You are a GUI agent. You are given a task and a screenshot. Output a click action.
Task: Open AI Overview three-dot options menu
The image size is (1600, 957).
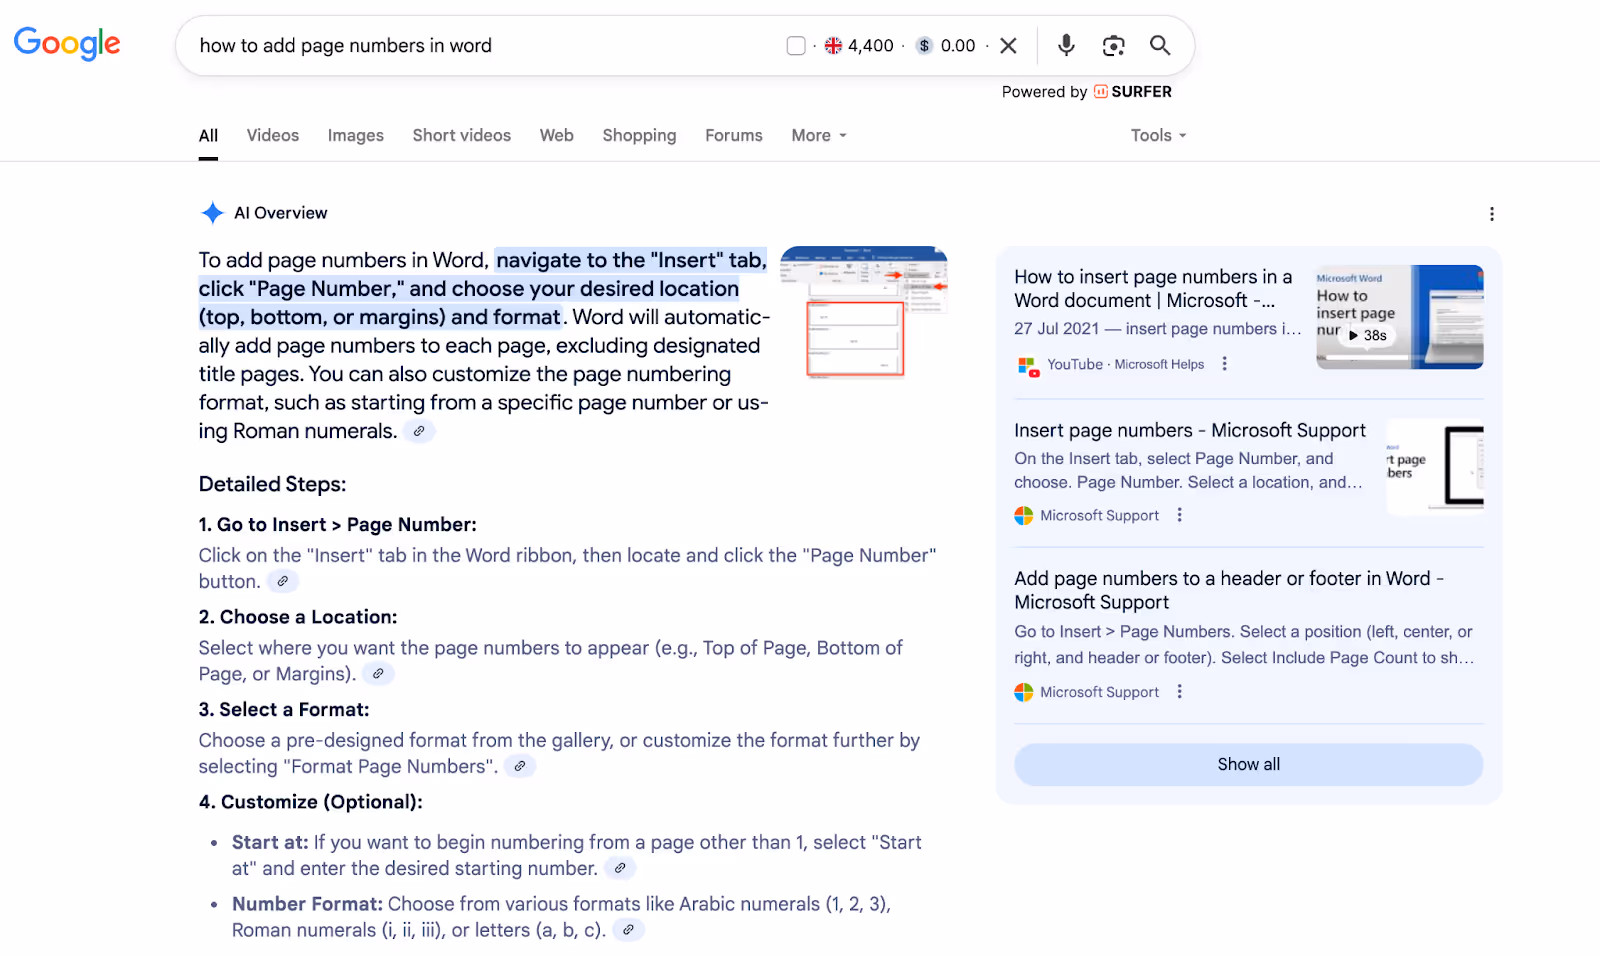(1491, 214)
